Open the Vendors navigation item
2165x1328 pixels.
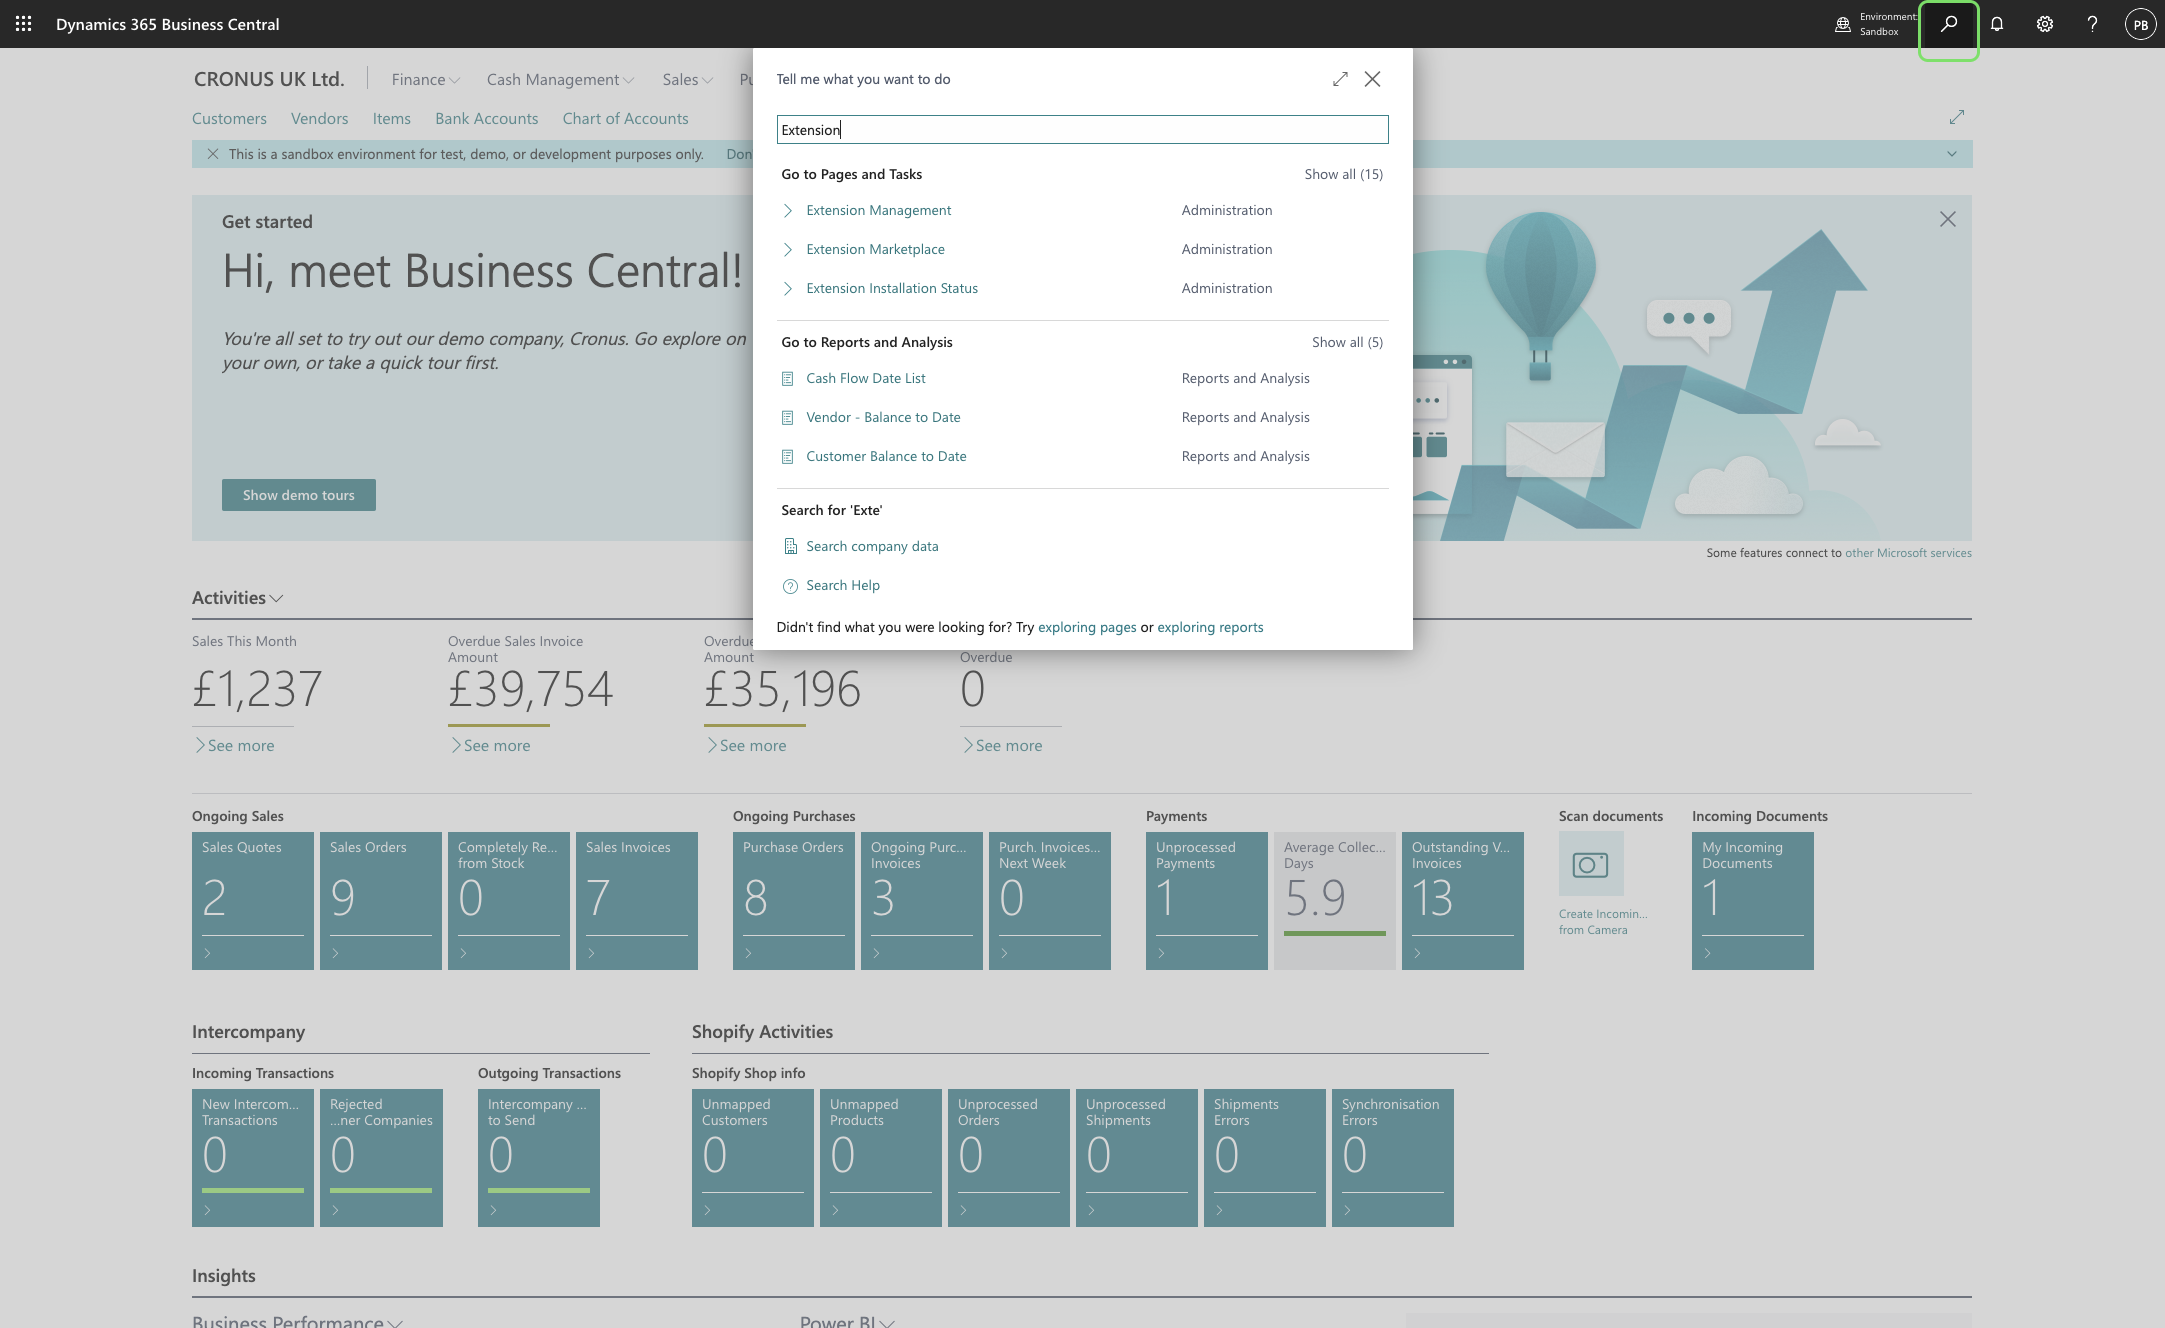point(319,118)
